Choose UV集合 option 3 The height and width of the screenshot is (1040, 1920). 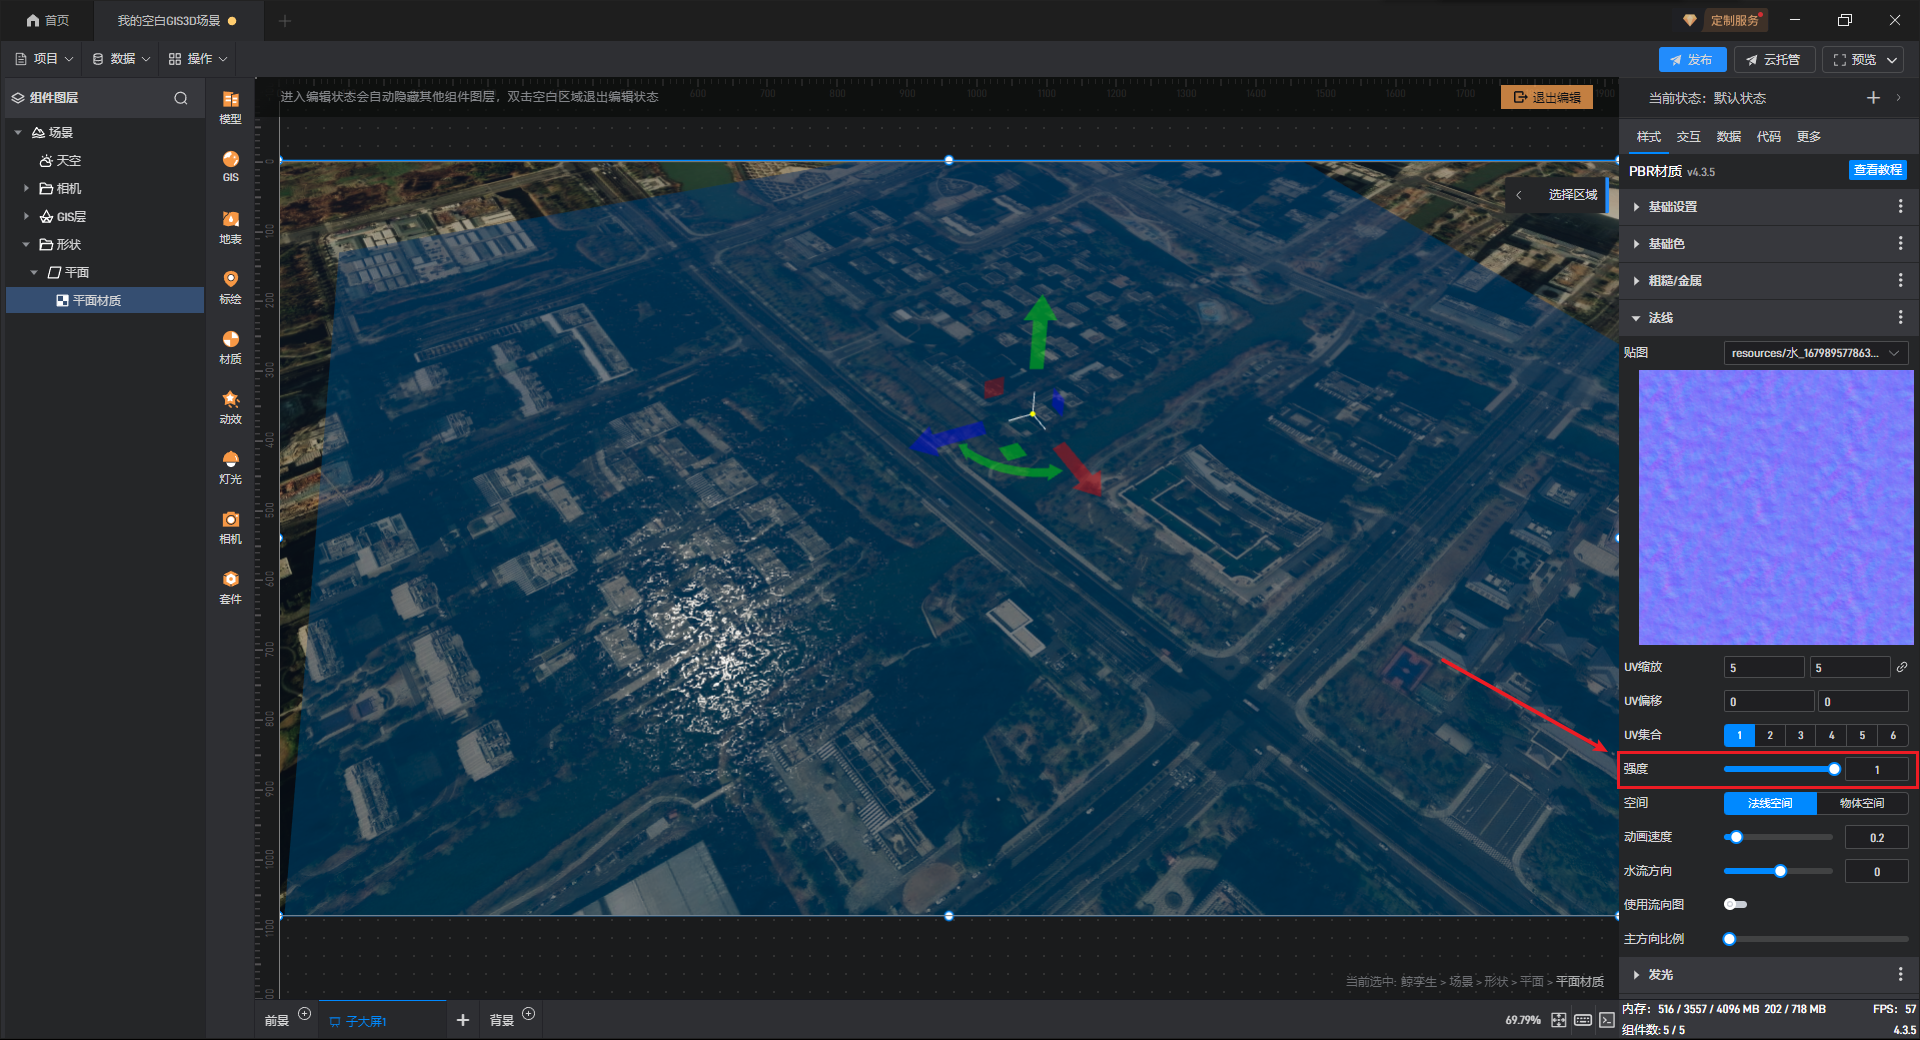click(1800, 735)
